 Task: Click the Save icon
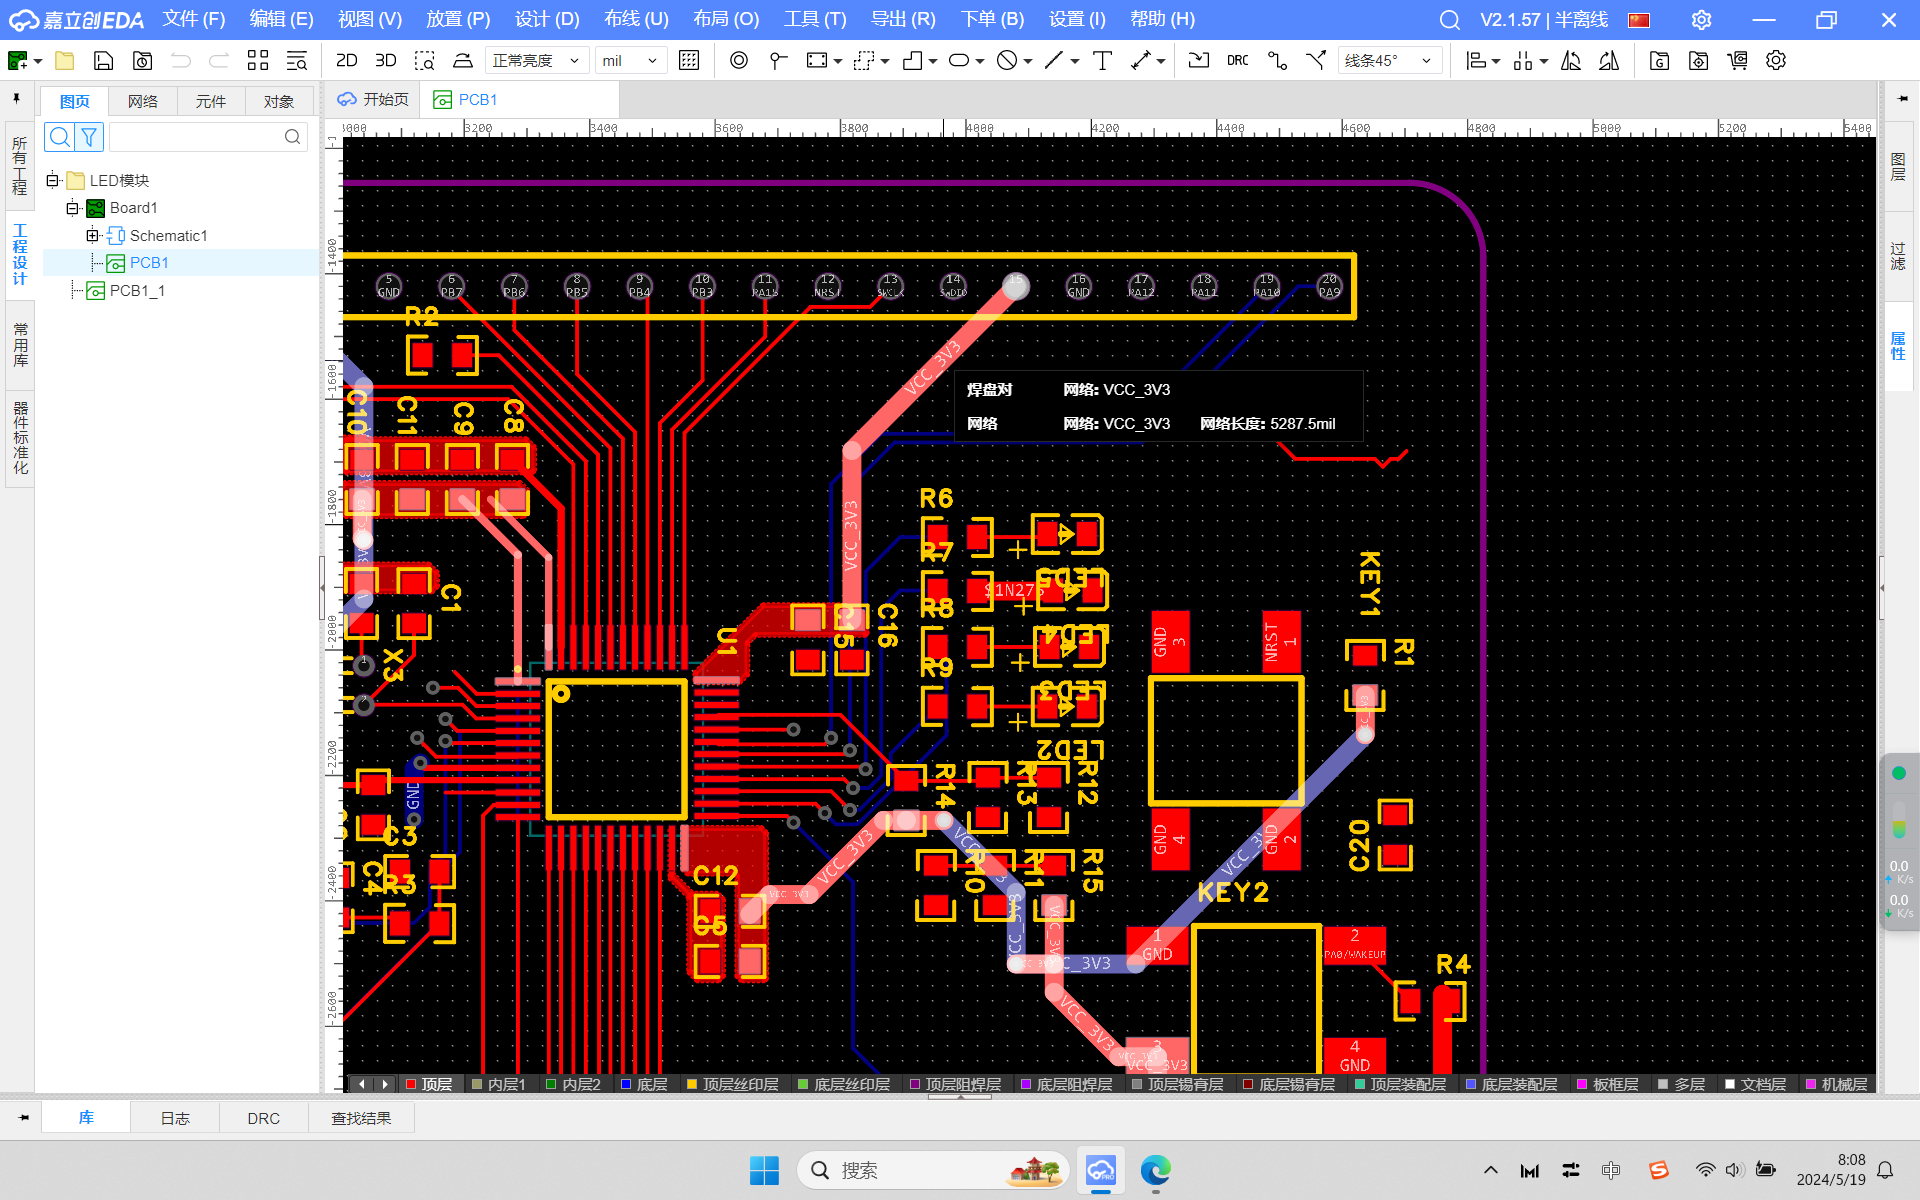[x=103, y=61]
